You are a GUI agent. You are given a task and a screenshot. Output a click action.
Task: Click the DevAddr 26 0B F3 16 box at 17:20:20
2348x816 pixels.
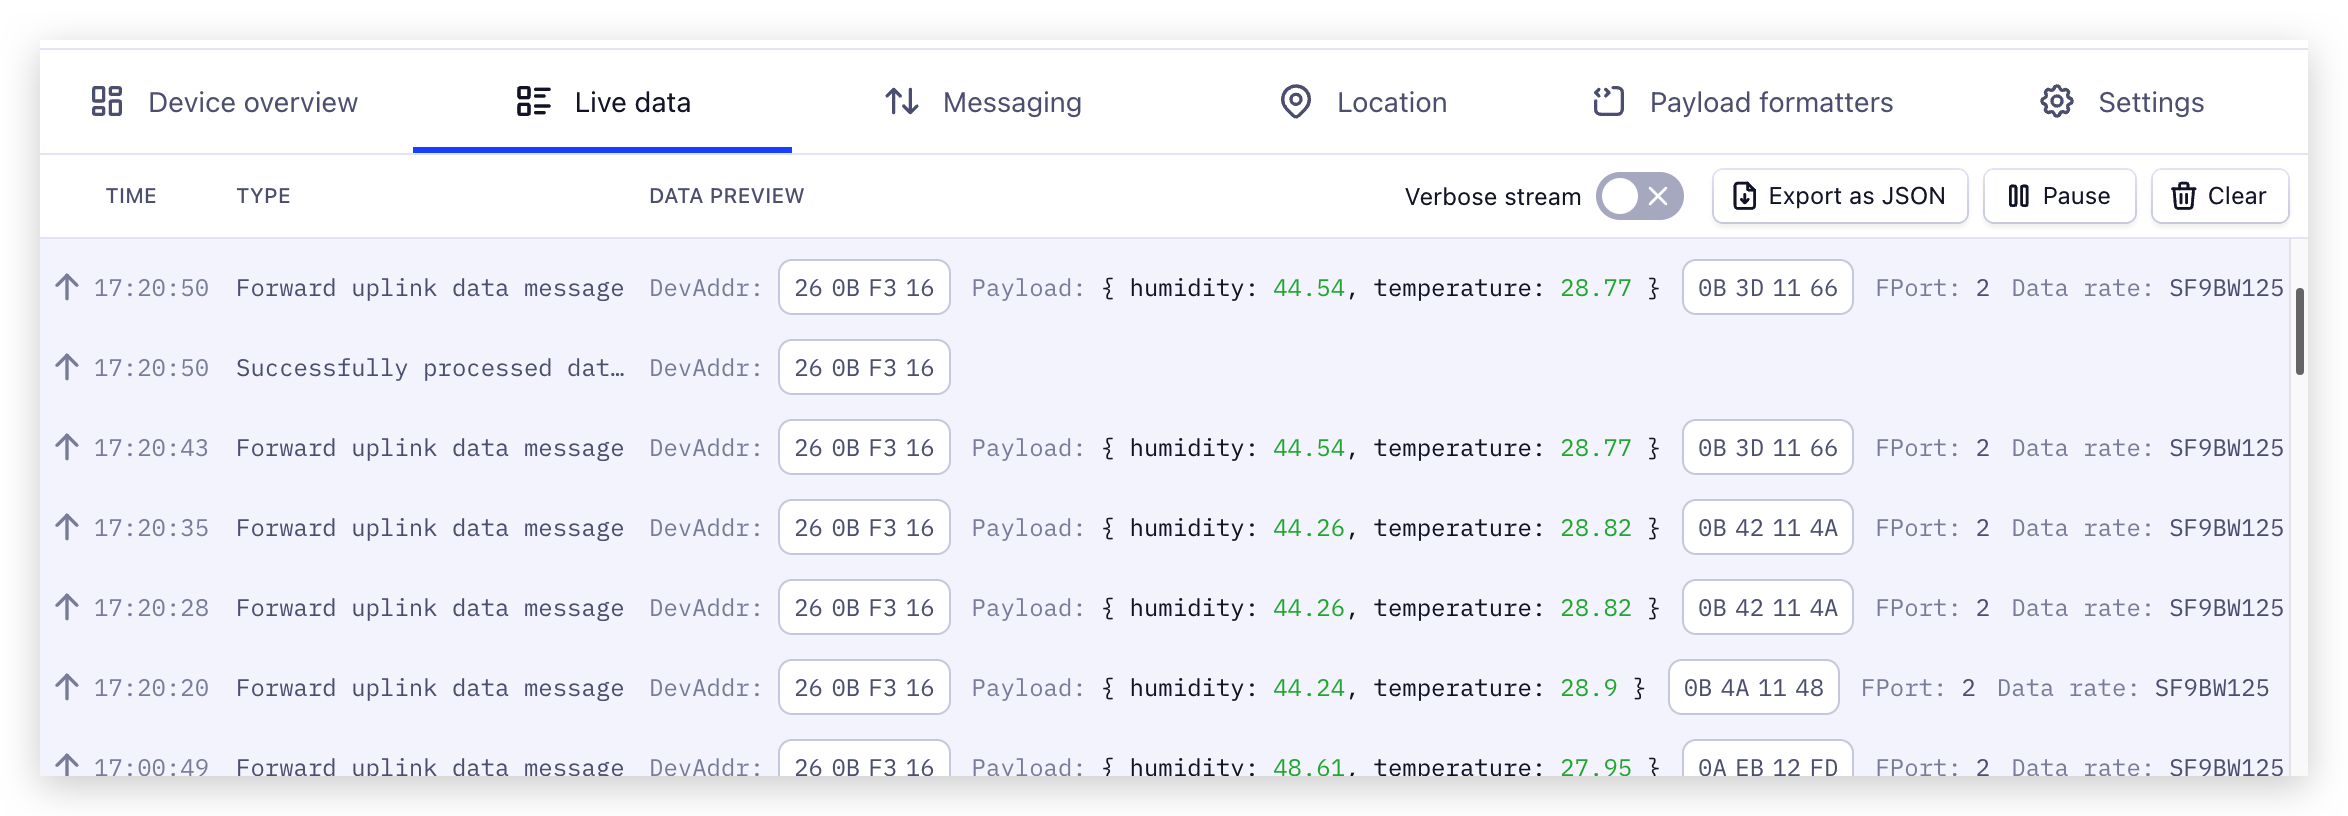864,687
